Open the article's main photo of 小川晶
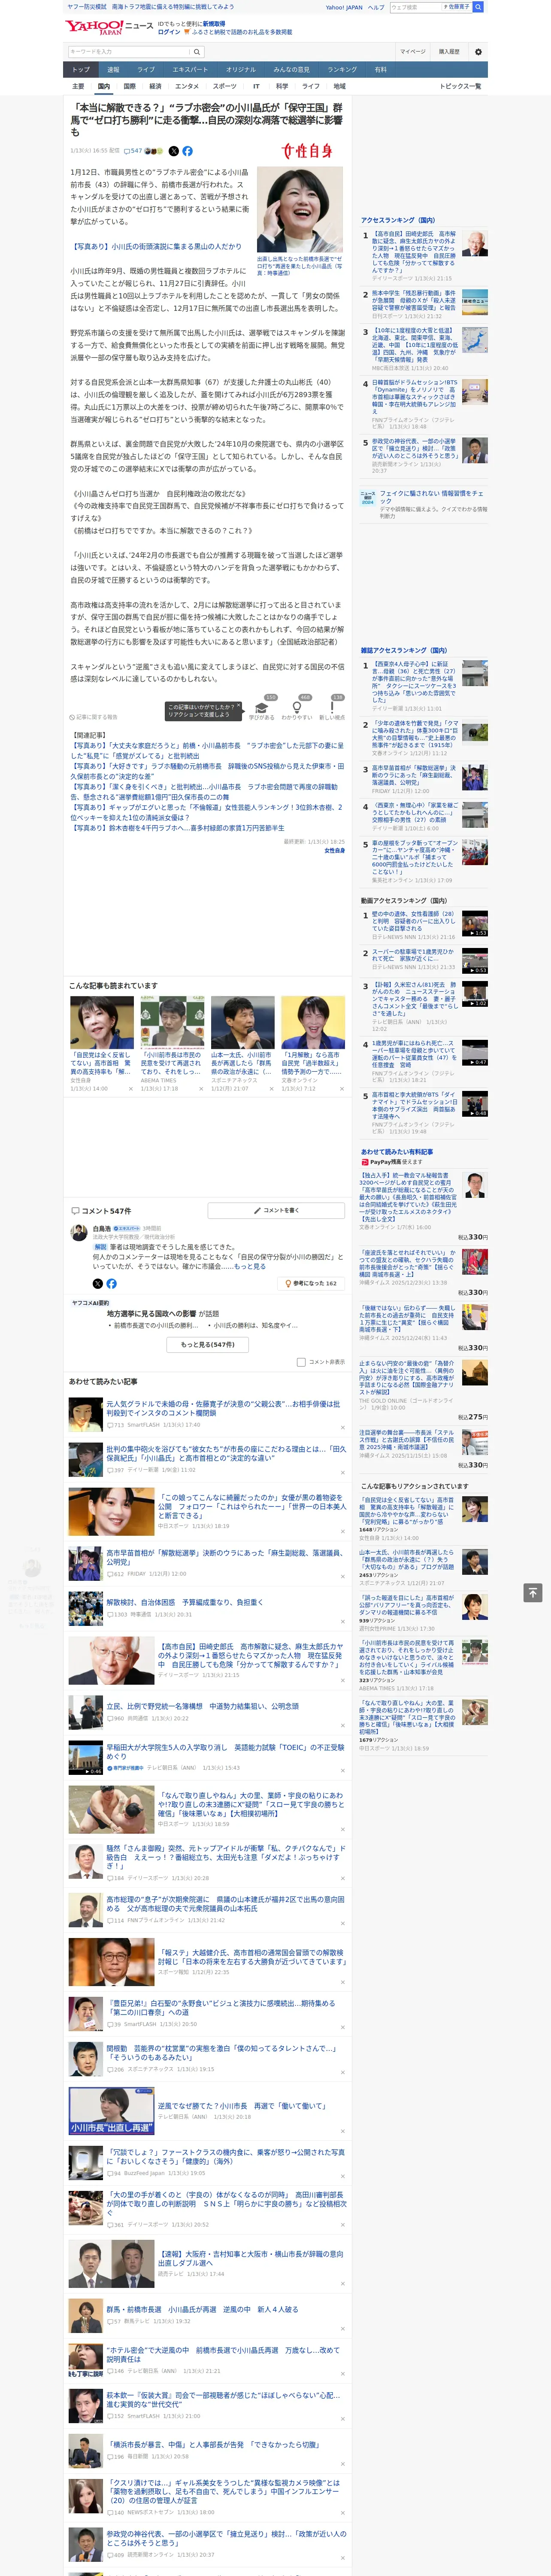Image resolution: width=551 pixels, height=2576 pixels. point(300,209)
